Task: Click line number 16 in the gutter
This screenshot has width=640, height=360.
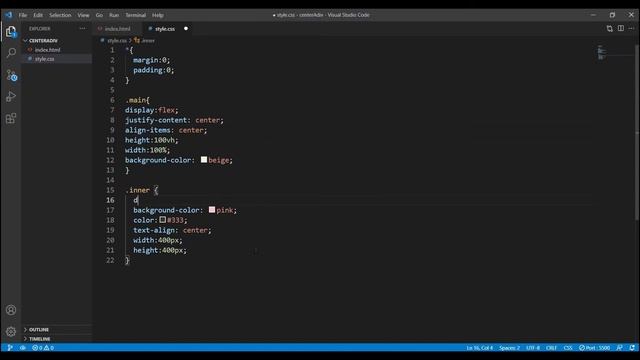Action: point(110,200)
